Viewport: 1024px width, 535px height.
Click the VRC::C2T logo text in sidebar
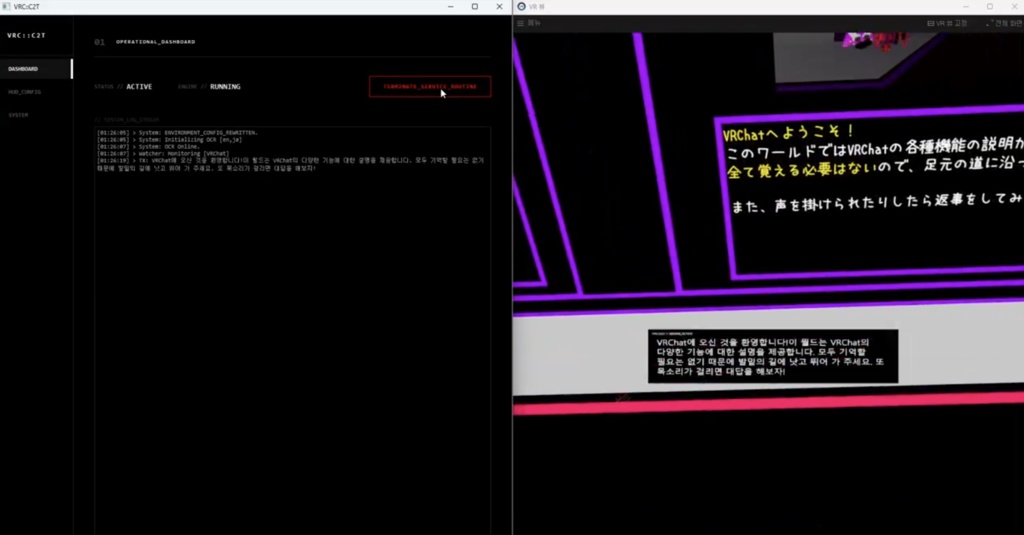pyautogui.click(x=27, y=35)
